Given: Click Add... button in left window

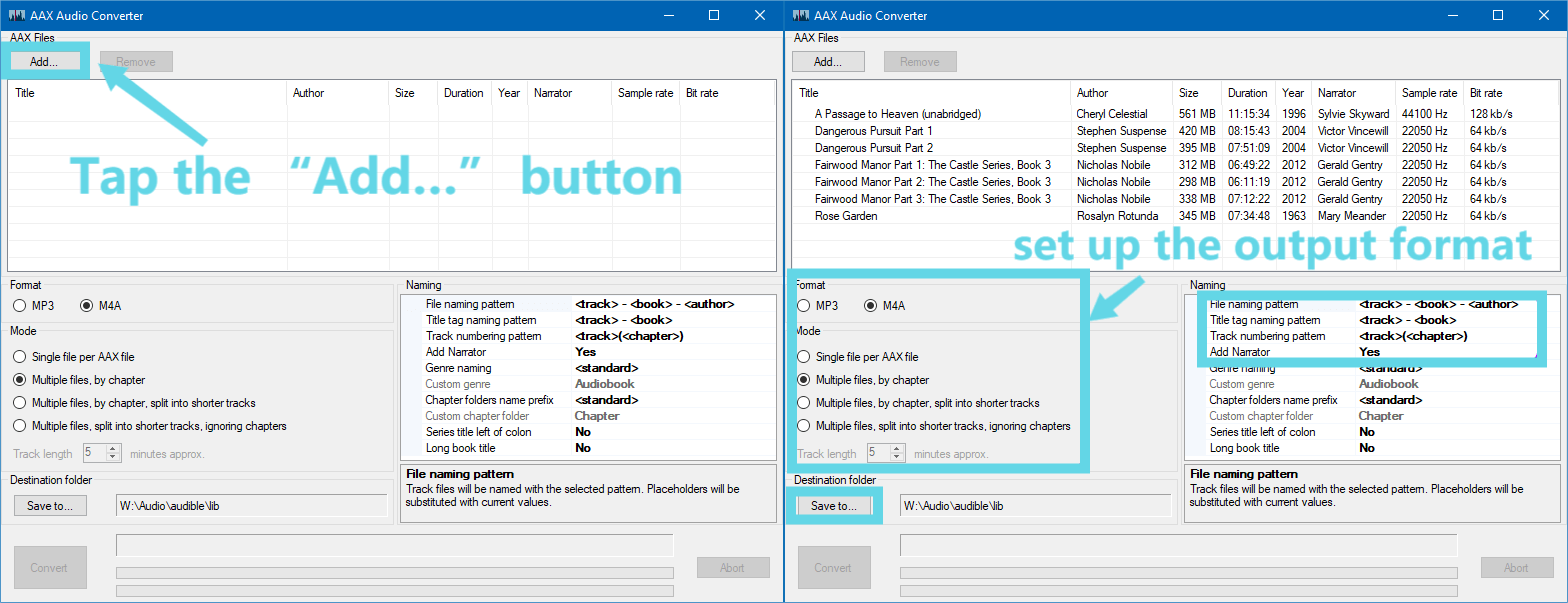Looking at the screenshot, I should [x=44, y=62].
